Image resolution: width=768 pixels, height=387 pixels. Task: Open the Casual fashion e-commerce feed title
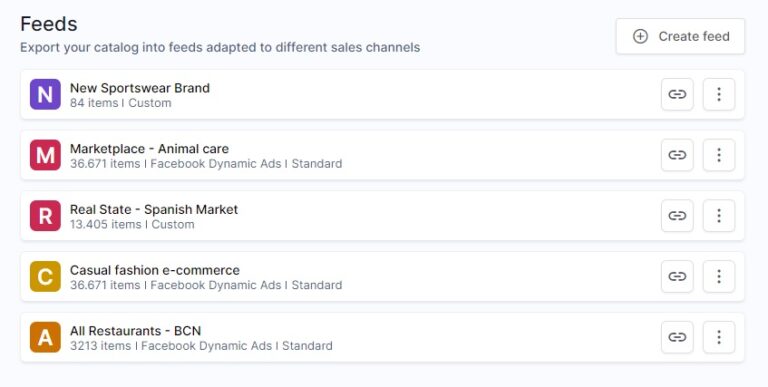(155, 270)
